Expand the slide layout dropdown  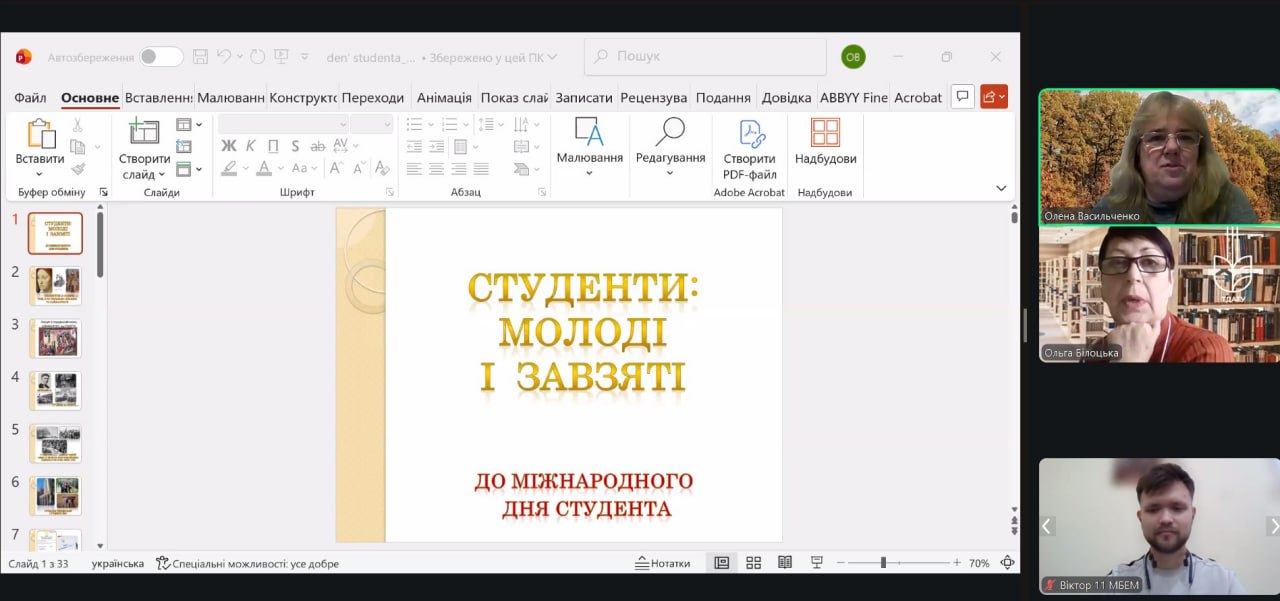click(x=189, y=125)
